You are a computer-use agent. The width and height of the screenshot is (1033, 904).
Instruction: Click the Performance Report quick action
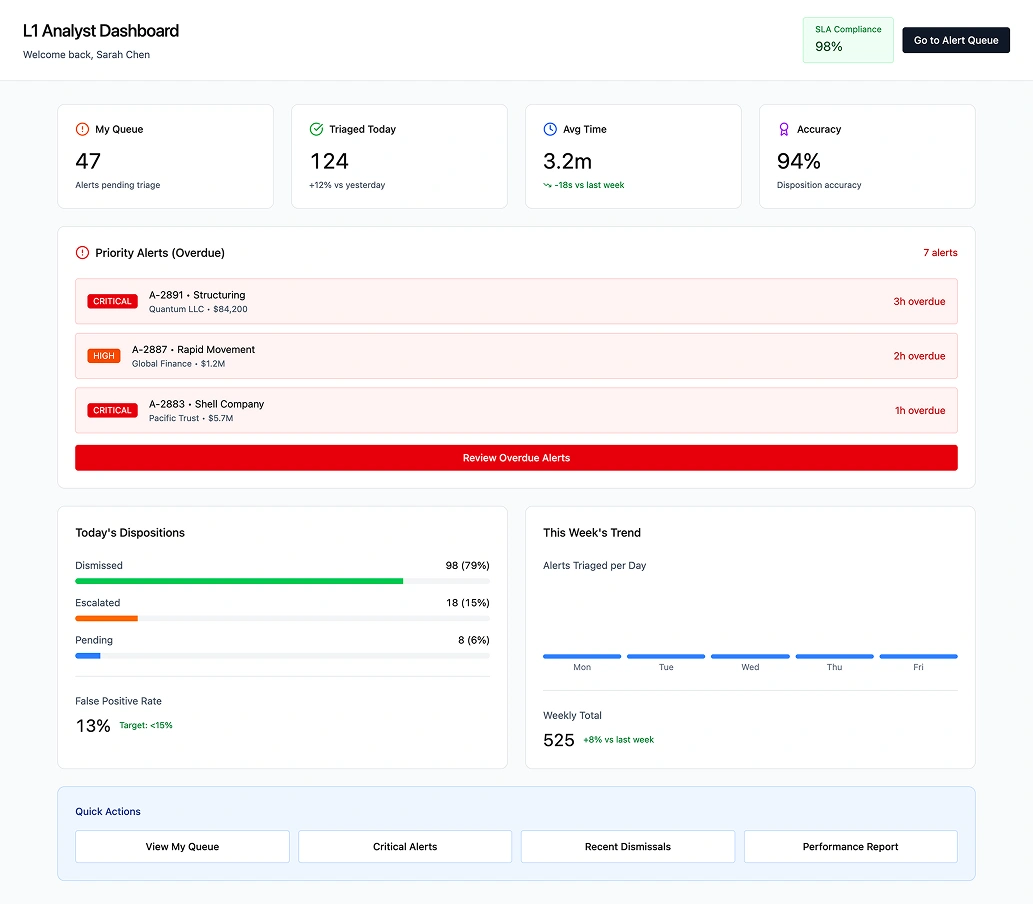850,846
